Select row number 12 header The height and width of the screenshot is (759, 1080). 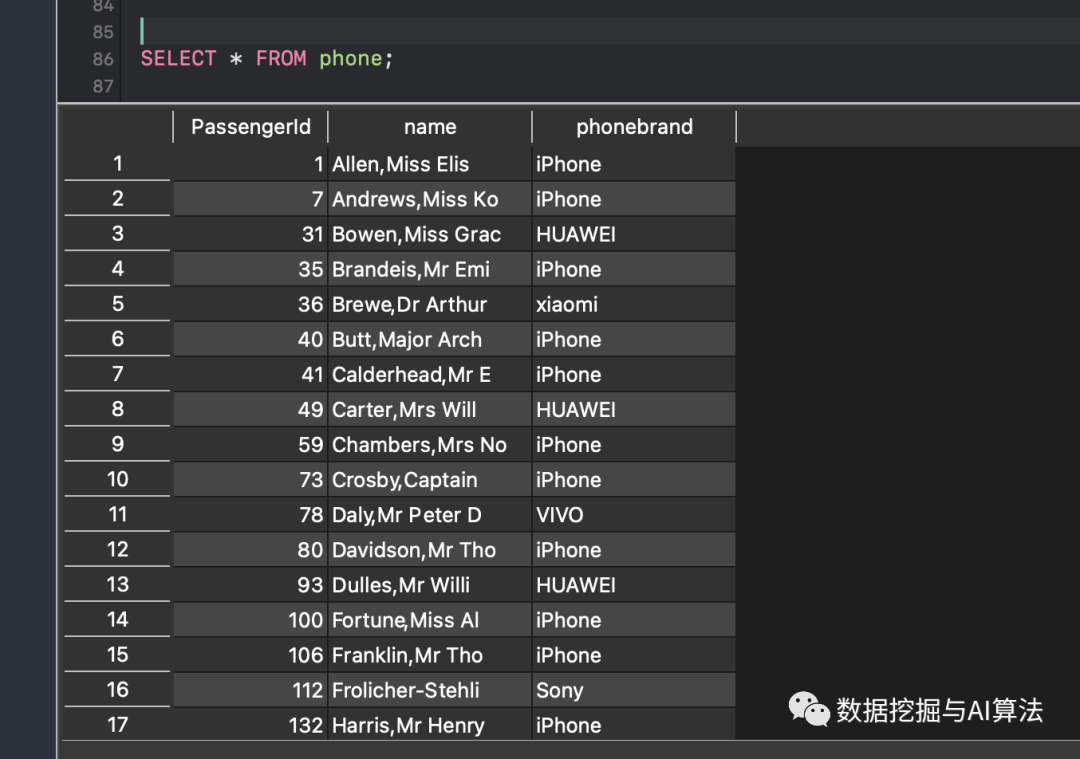coord(117,550)
